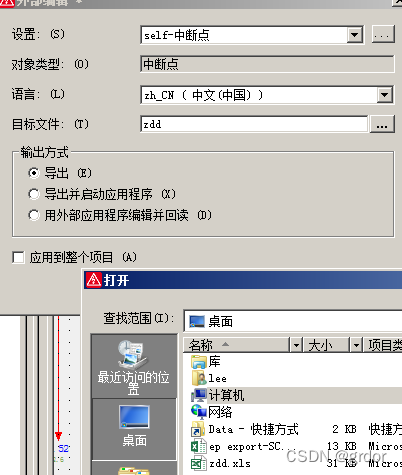Open the Network (网络) icon

(199, 412)
